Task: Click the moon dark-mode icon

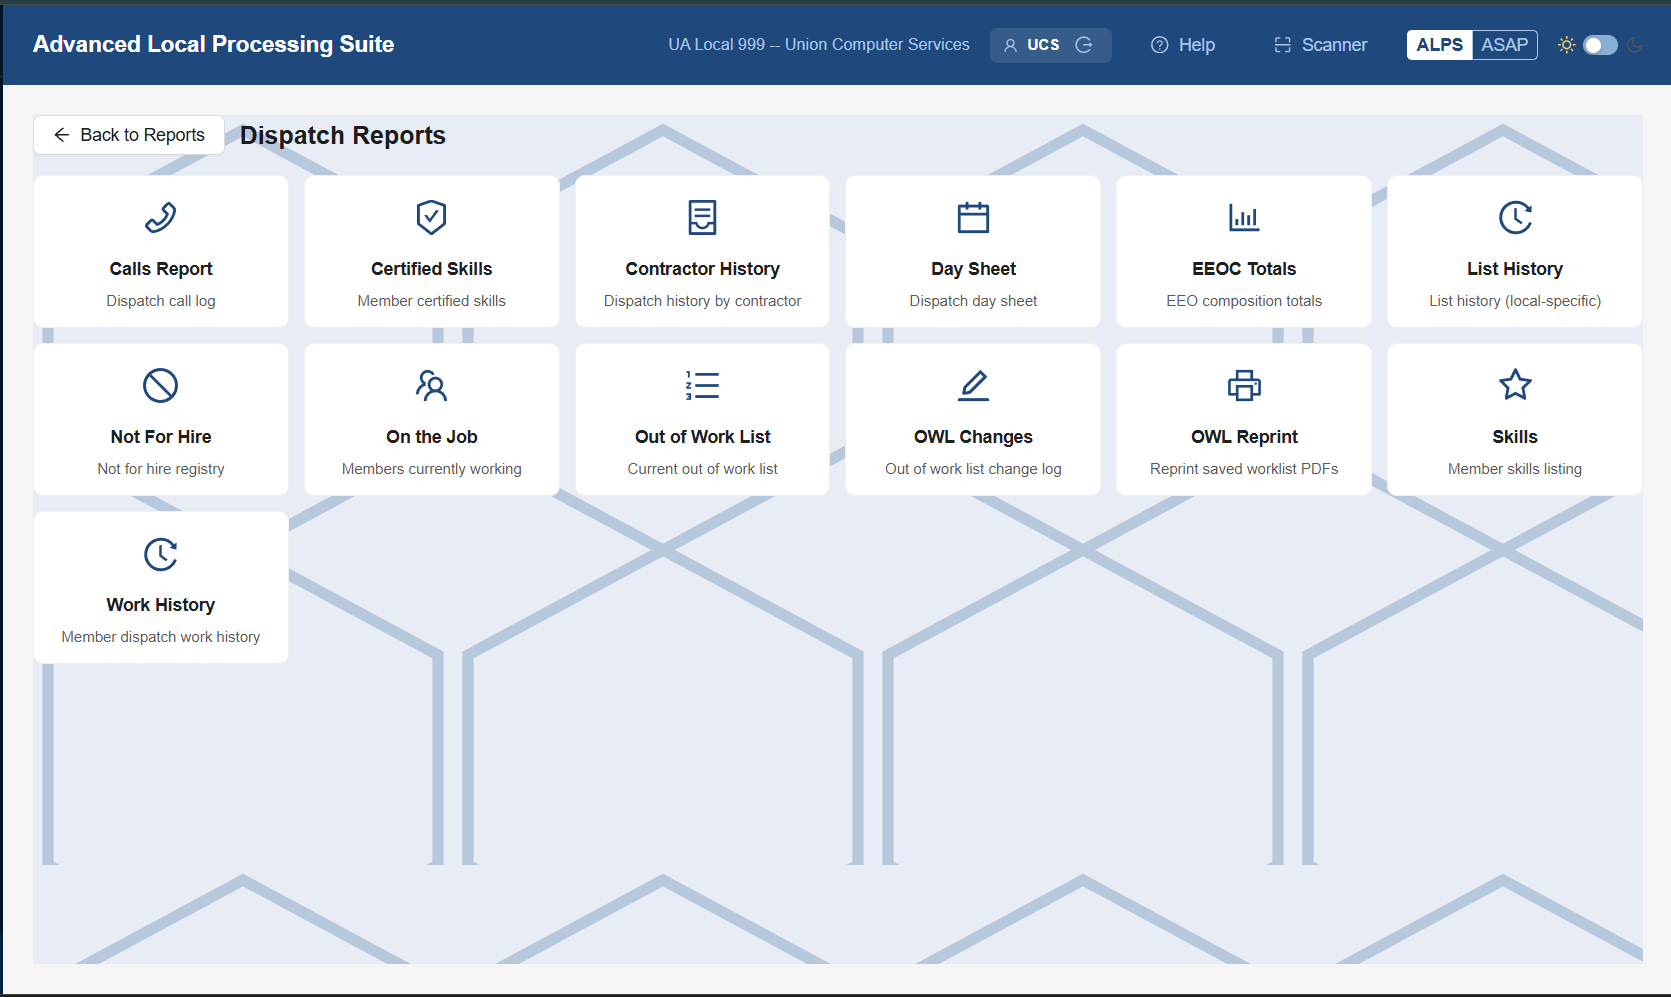Action: coord(1636,45)
